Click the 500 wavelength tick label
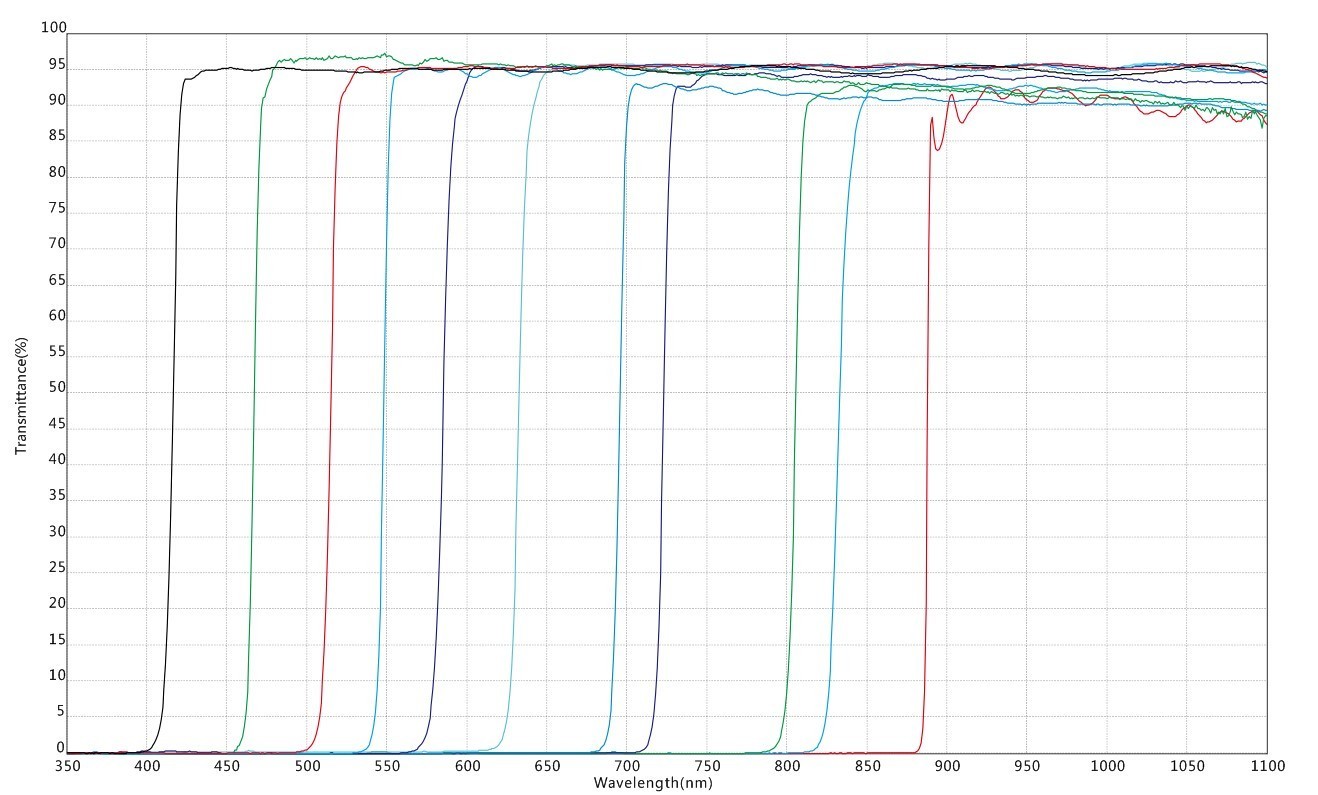 pos(307,766)
